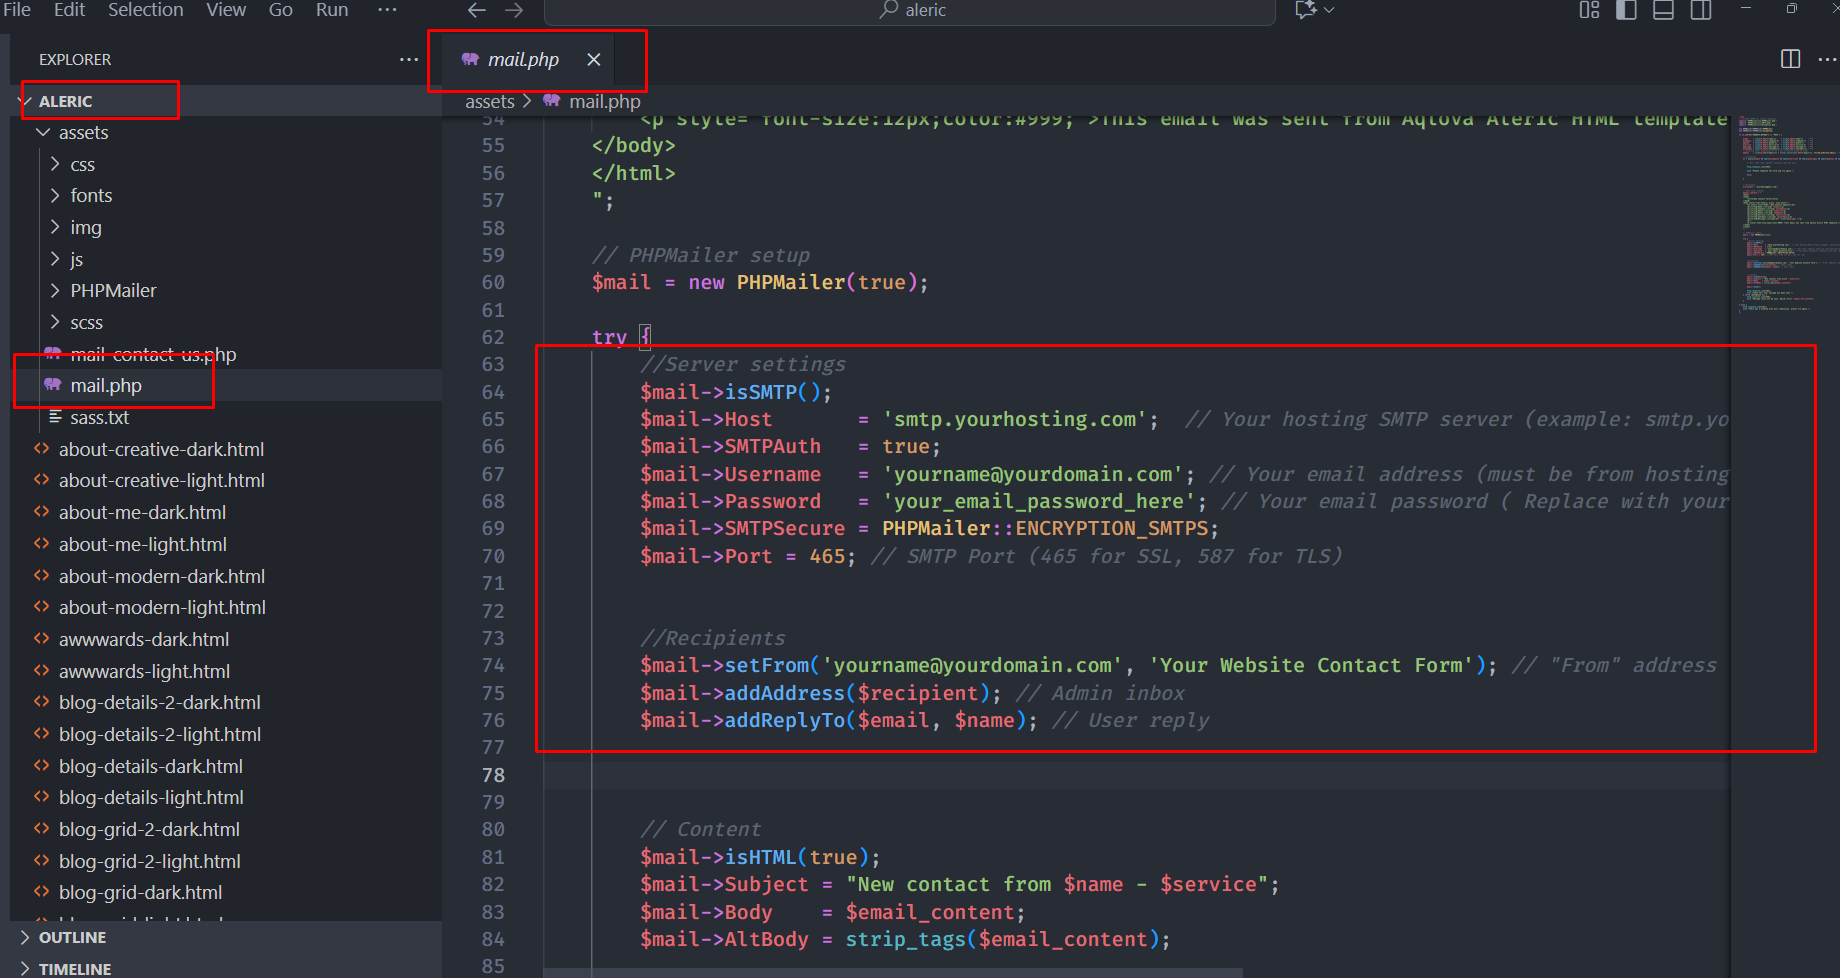Viewport: 1840px width, 978px height.
Task: Expand the OUTLINE section
Action: point(72,937)
